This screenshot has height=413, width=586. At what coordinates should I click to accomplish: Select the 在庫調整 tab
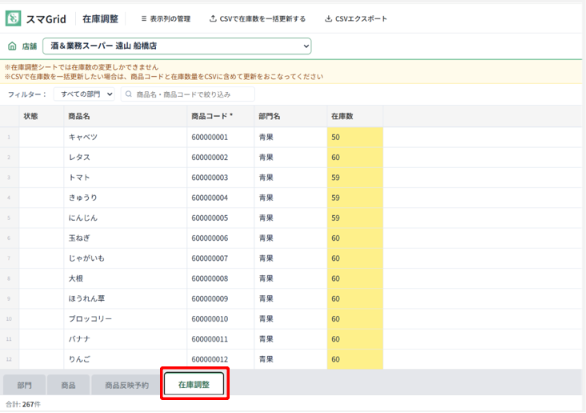(x=194, y=384)
